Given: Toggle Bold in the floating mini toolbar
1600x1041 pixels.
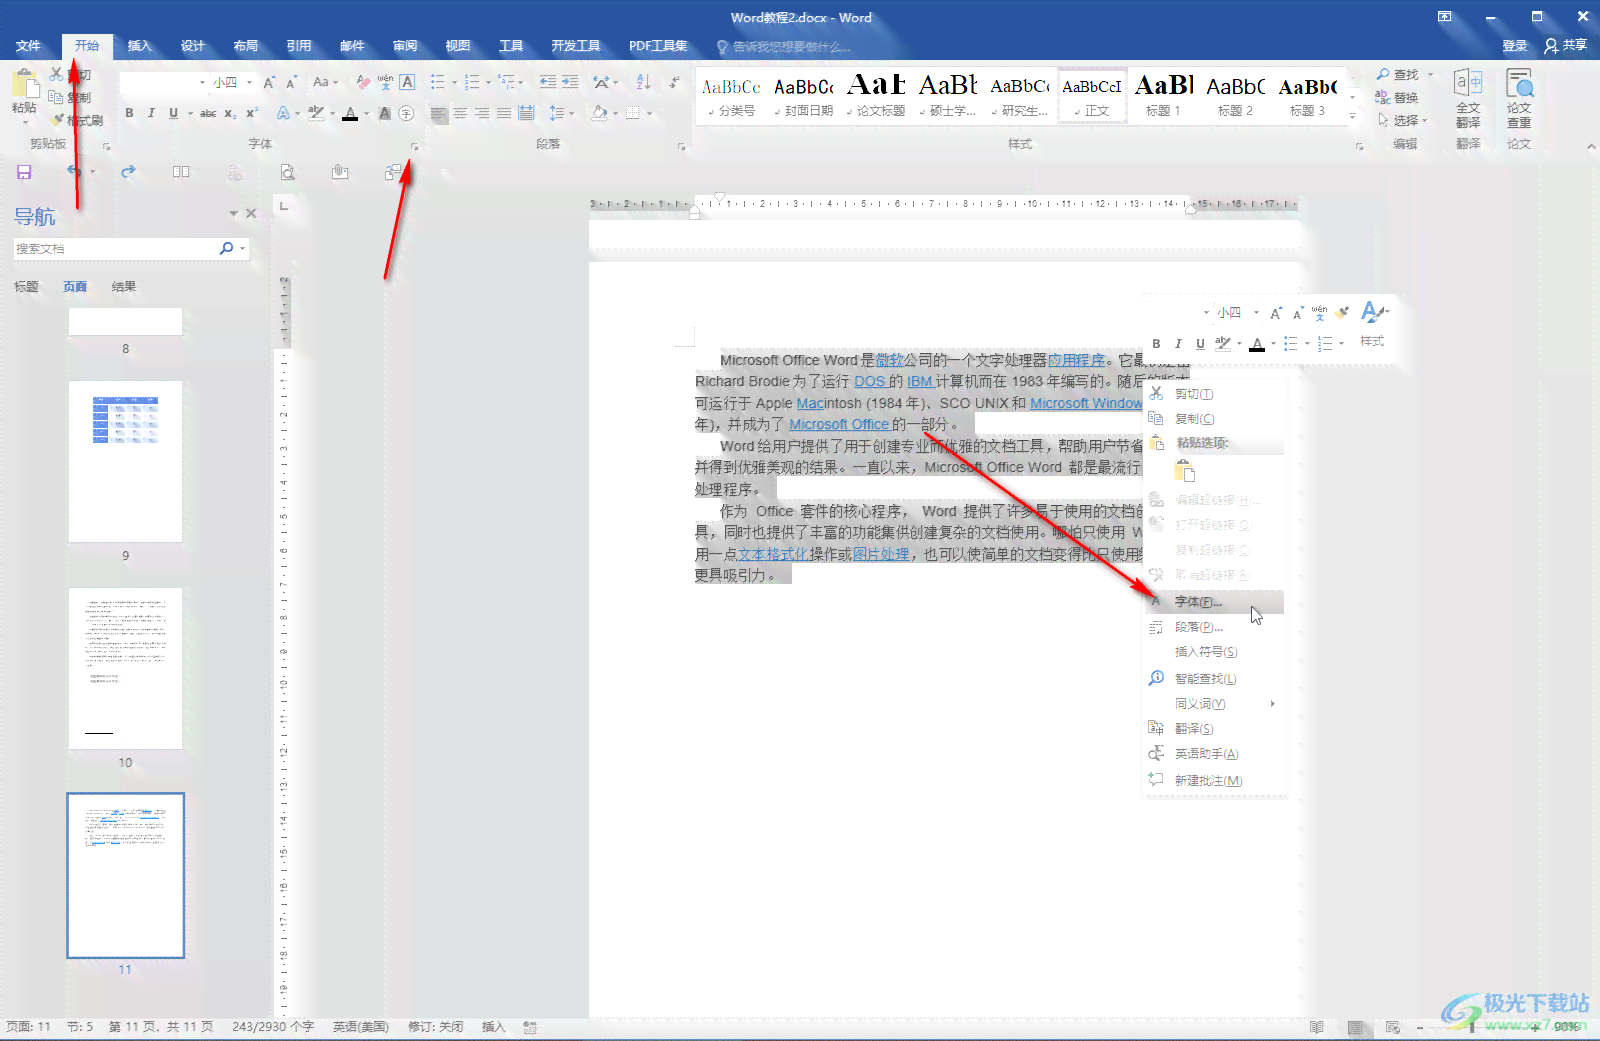Looking at the screenshot, I should 1156,343.
